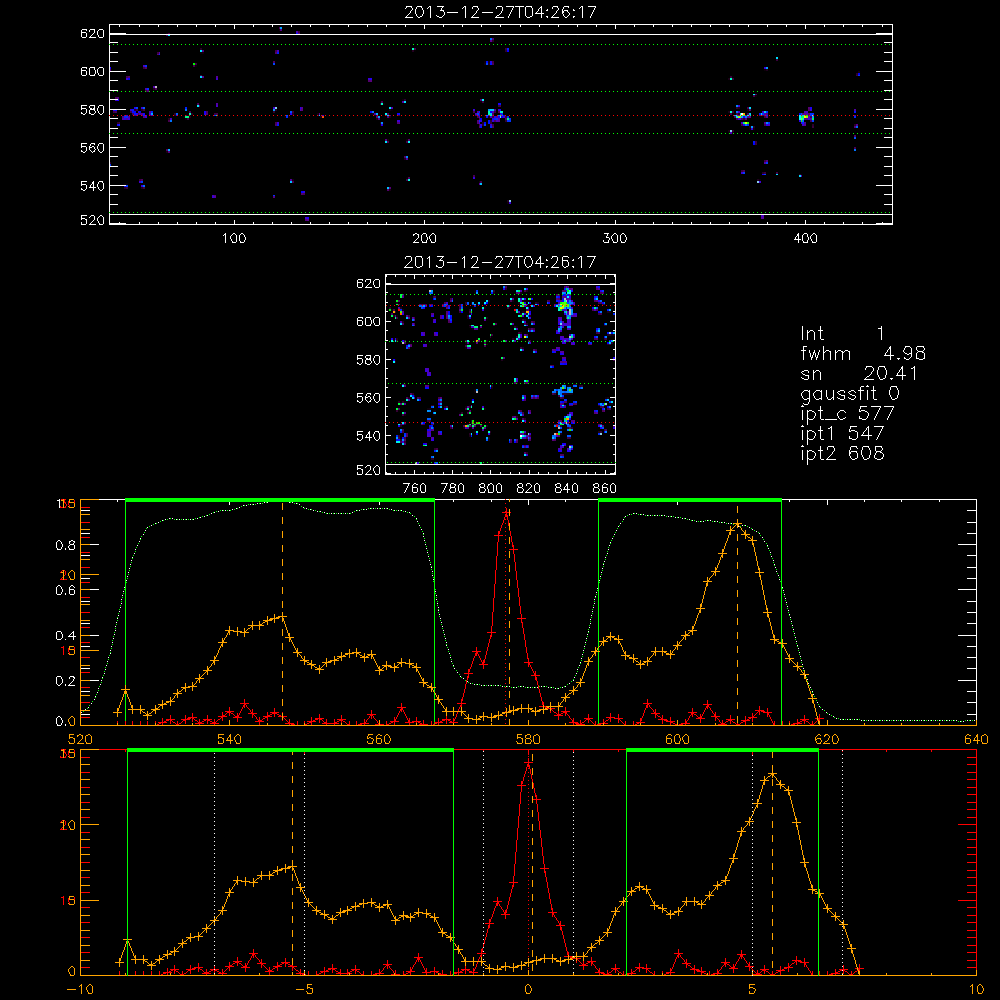This screenshot has height=1000, width=1000.
Task: Click the red peak apex in the bottom -10 to 10 plot
Action: coord(529,763)
